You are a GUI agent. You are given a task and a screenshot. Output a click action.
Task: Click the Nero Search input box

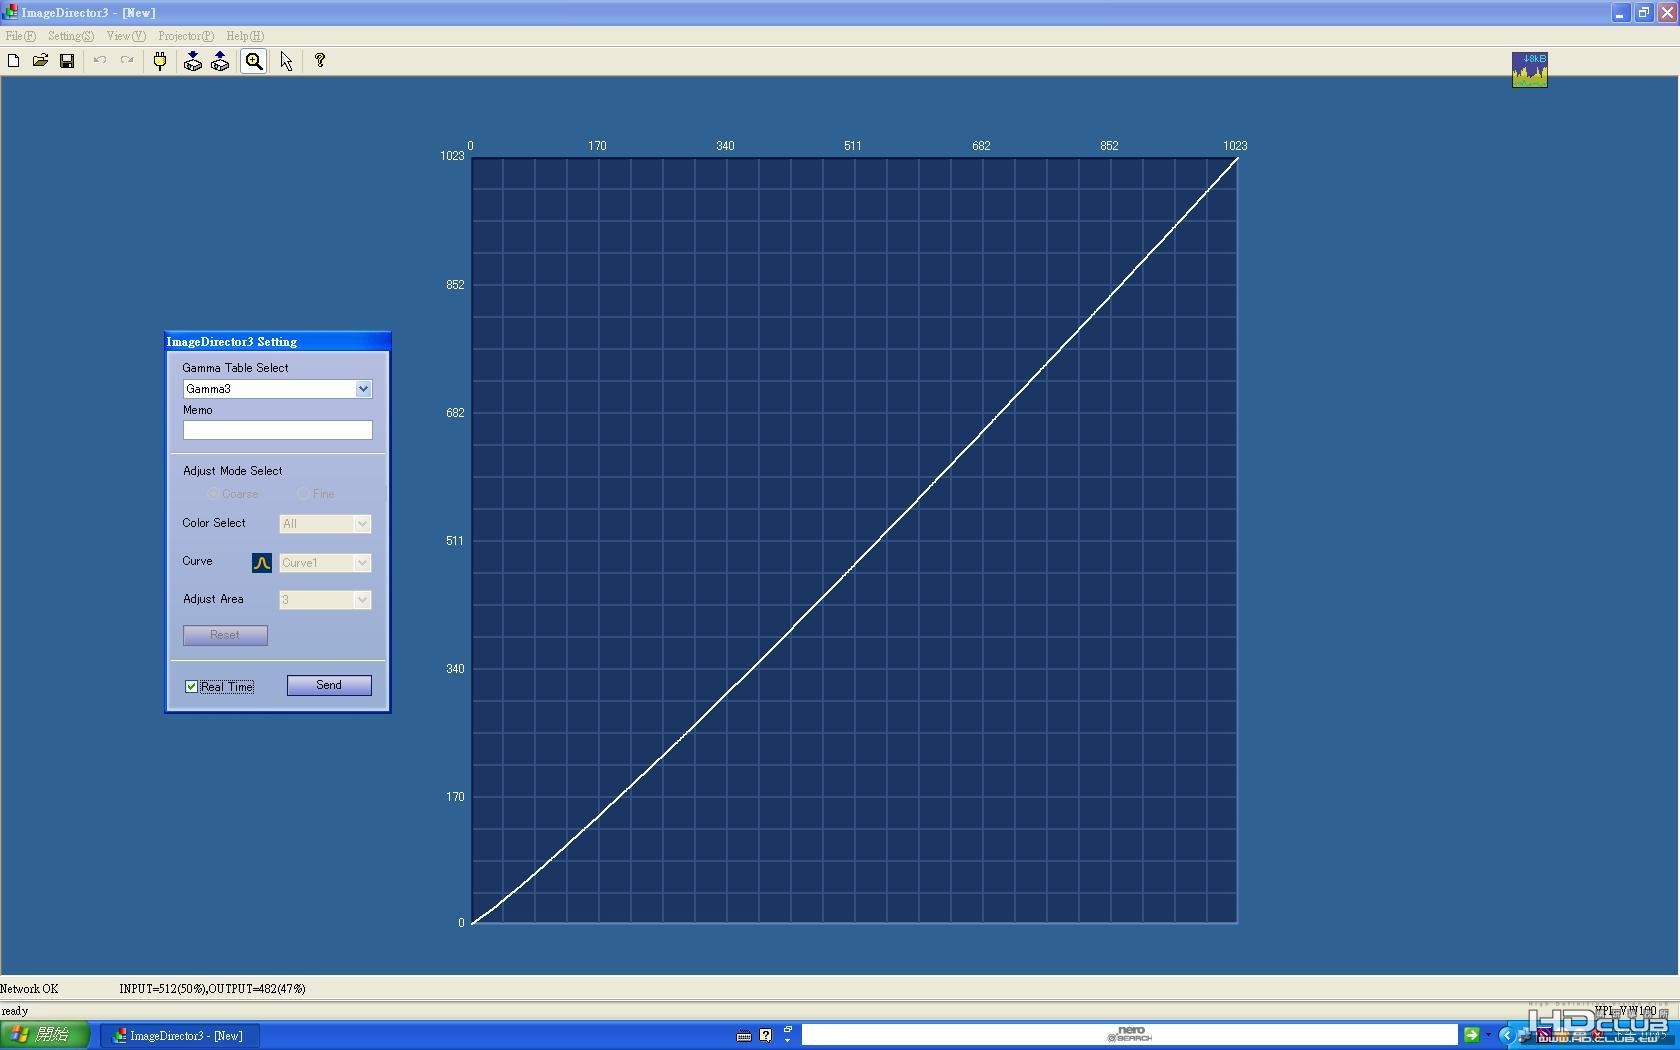click(1130, 1035)
